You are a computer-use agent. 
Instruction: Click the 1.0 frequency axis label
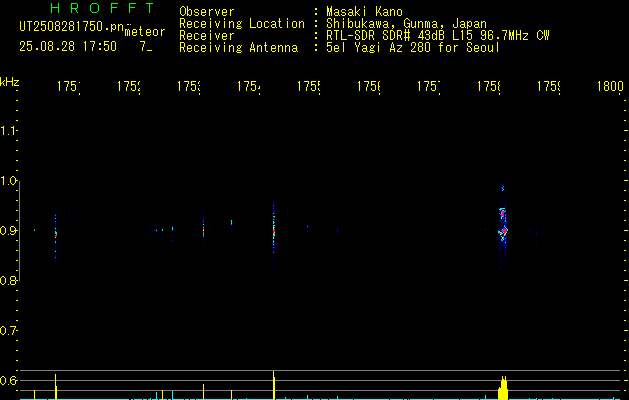[x=8, y=181]
